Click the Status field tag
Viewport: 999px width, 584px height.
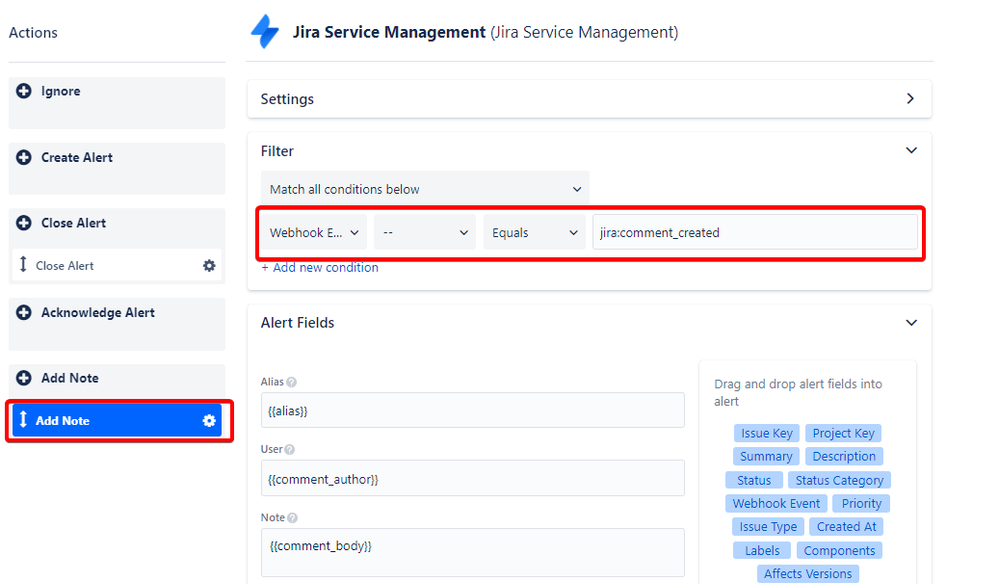754,480
